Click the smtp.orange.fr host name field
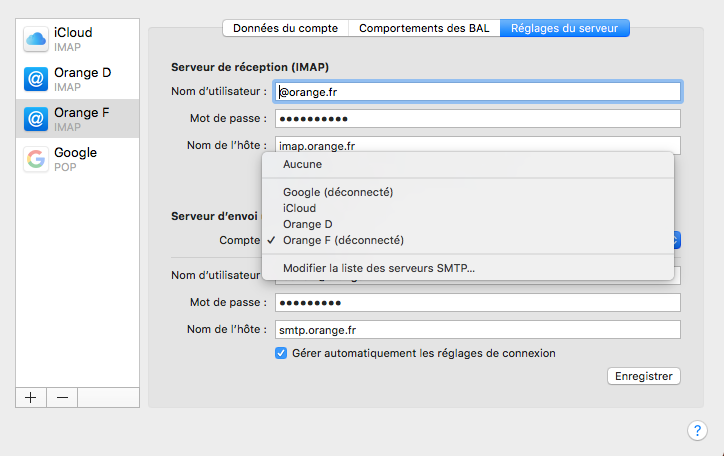 point(478,330)
